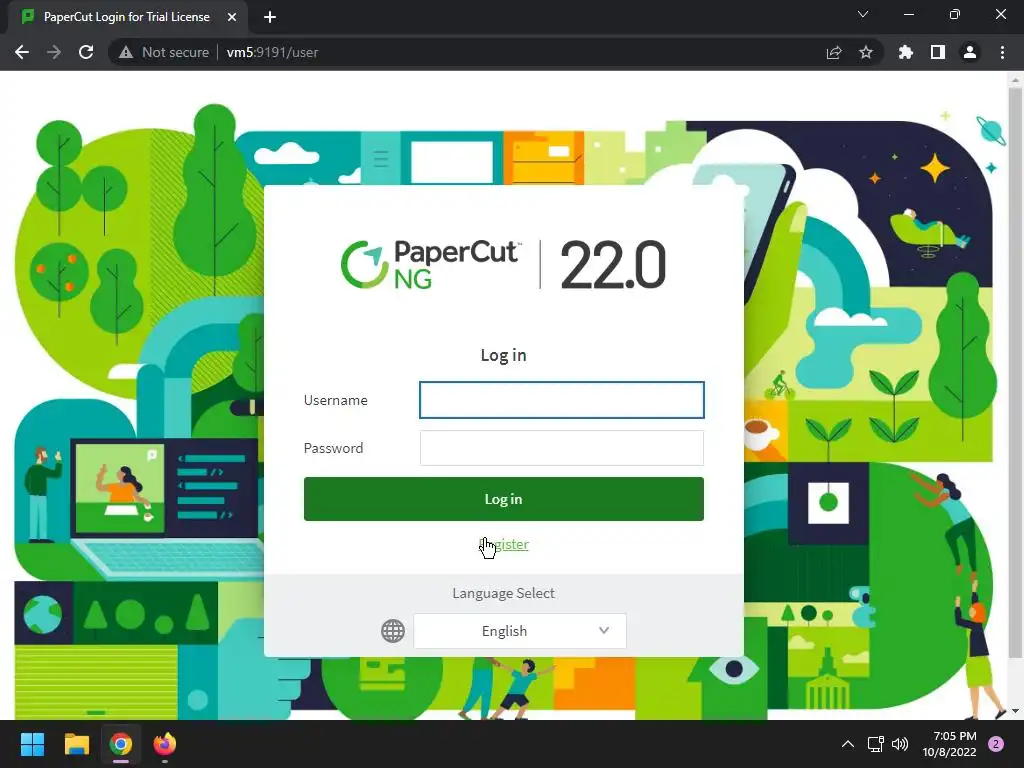Open the clock showing 7:05 PM
This screenshot has width=1024, height=768.
[949, 744]
